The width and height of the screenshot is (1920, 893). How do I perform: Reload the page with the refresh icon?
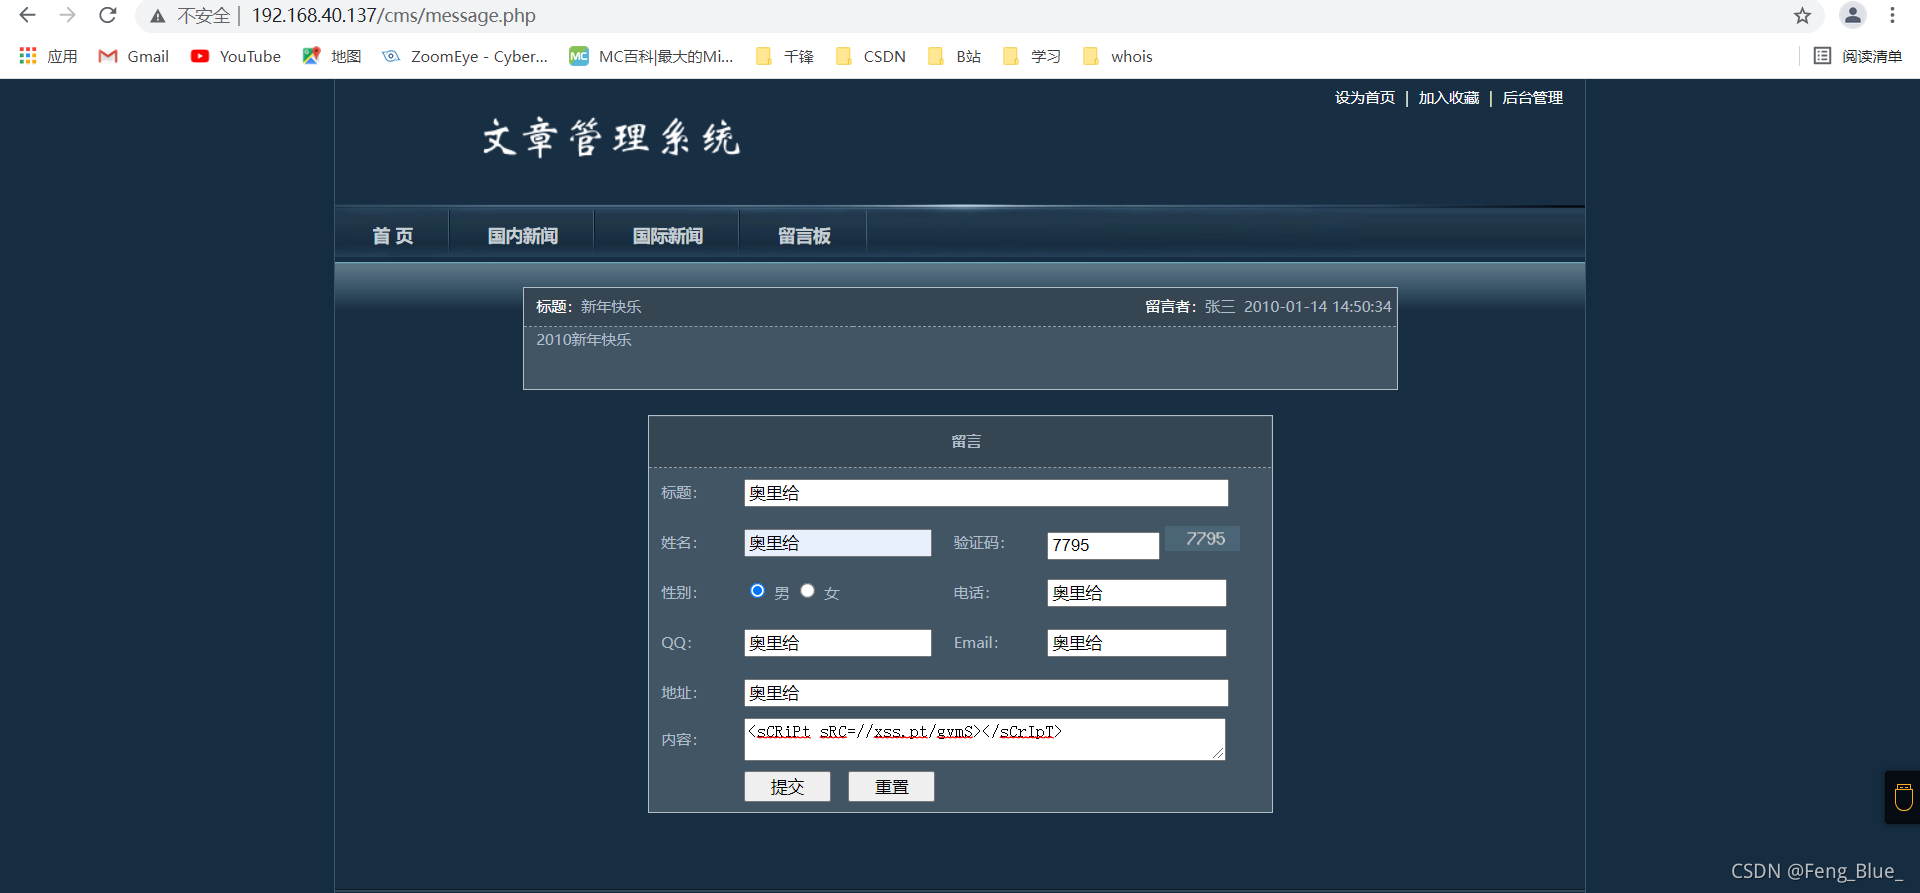pos(108,15)
